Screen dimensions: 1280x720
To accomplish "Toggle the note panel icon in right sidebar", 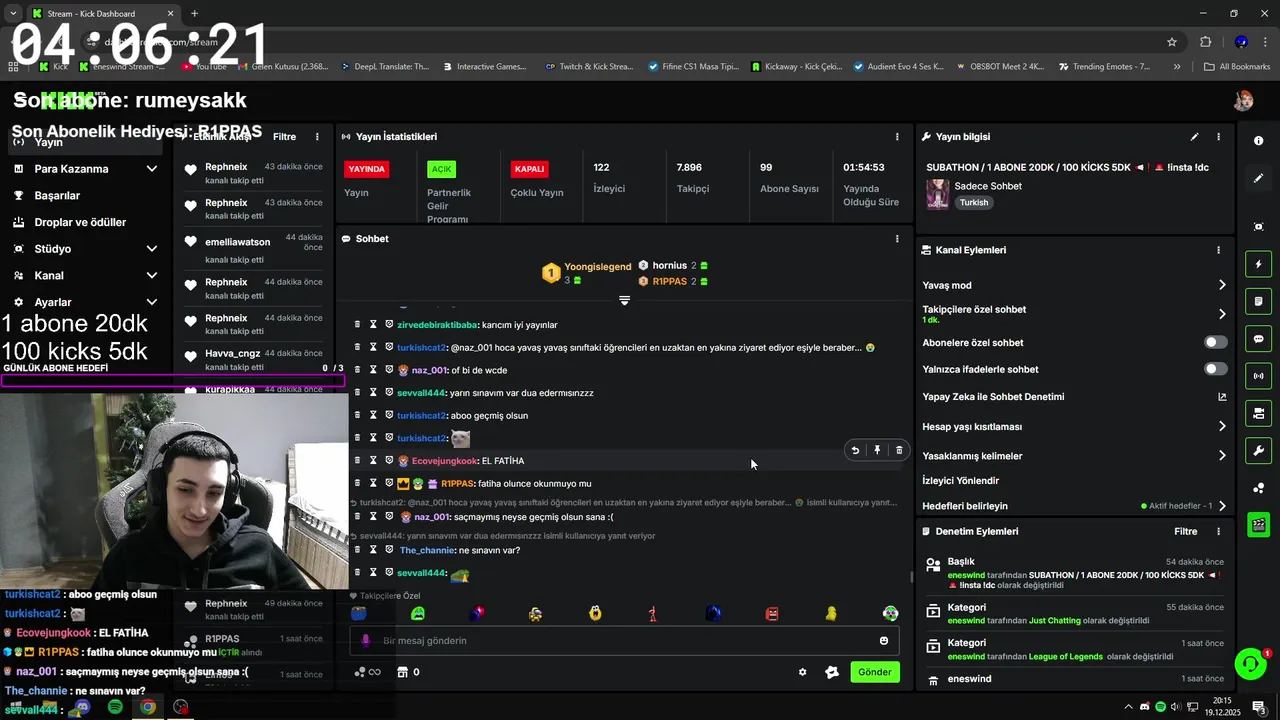I will tap(1258, 301).
